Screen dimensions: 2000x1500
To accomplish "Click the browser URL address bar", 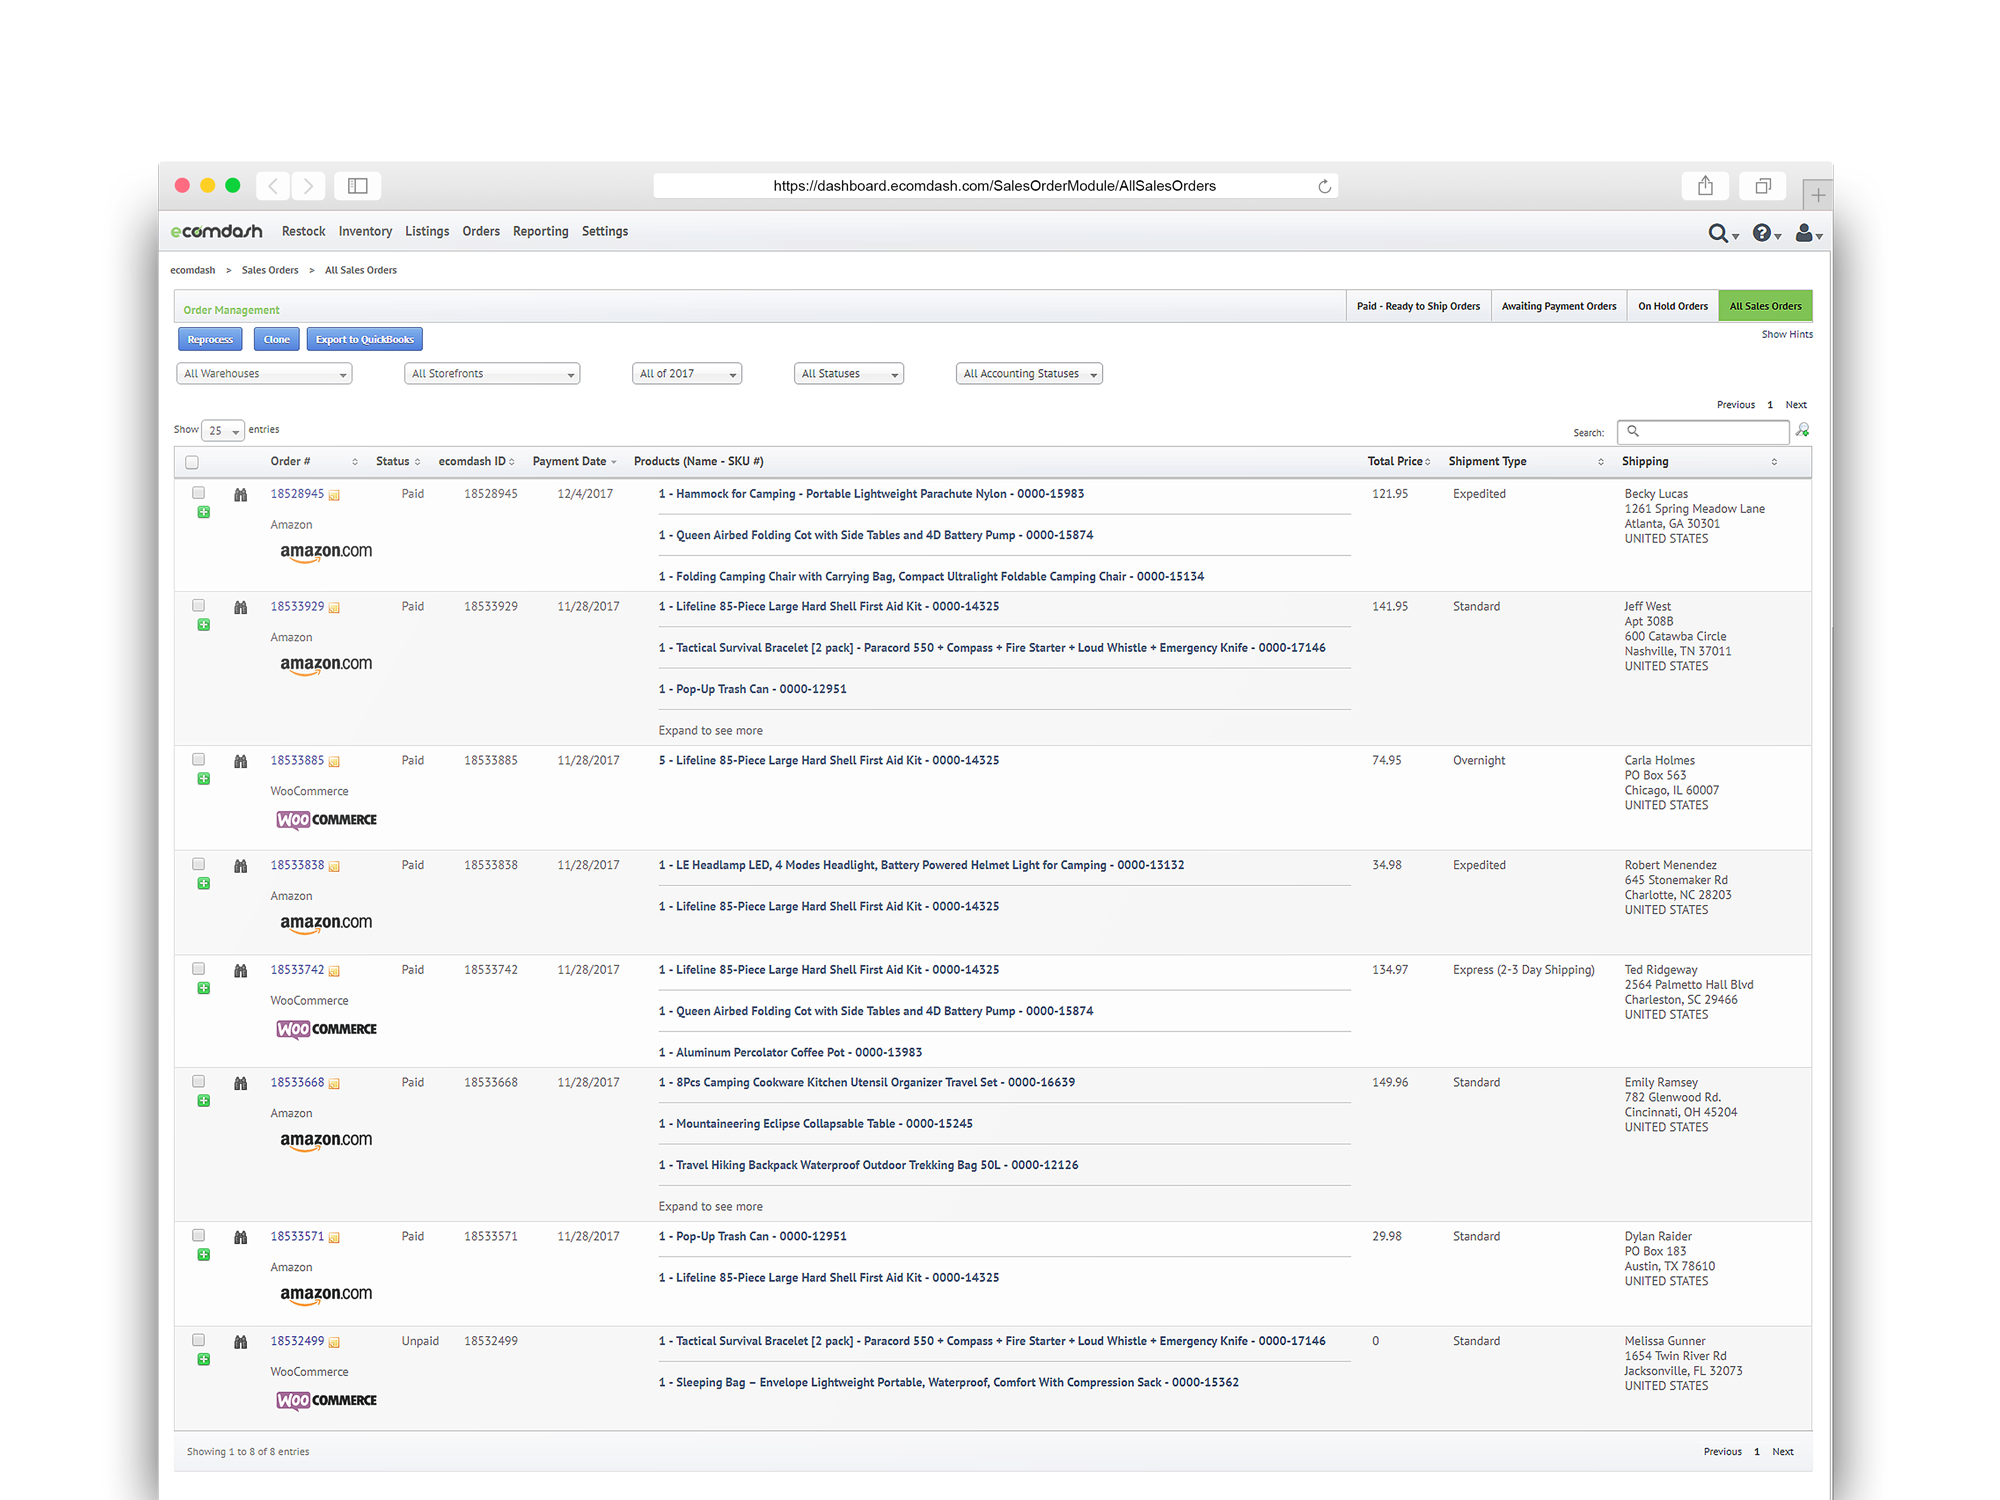I will (x=995, y=186).
